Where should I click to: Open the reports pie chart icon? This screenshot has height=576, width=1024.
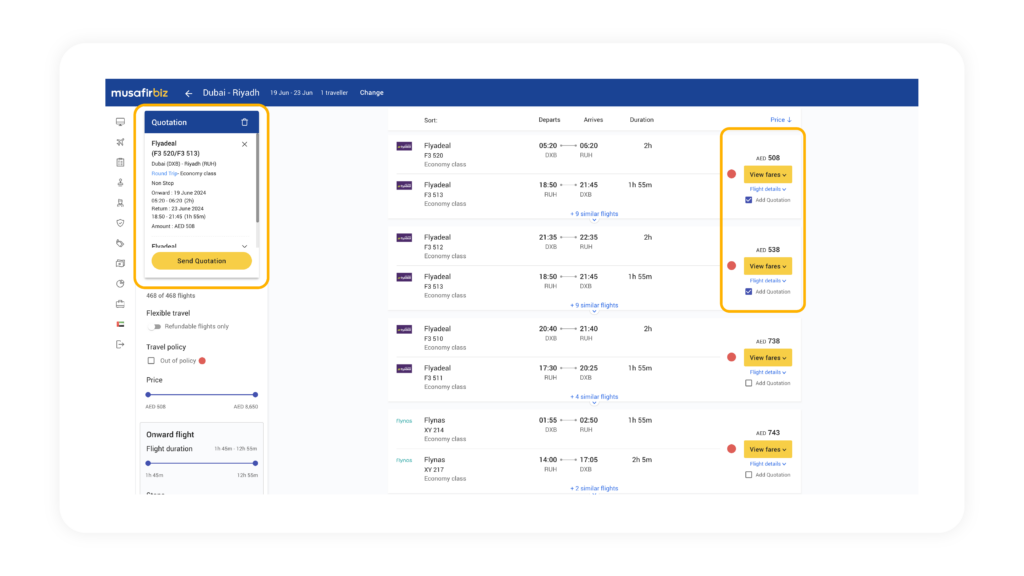[120, 284]
